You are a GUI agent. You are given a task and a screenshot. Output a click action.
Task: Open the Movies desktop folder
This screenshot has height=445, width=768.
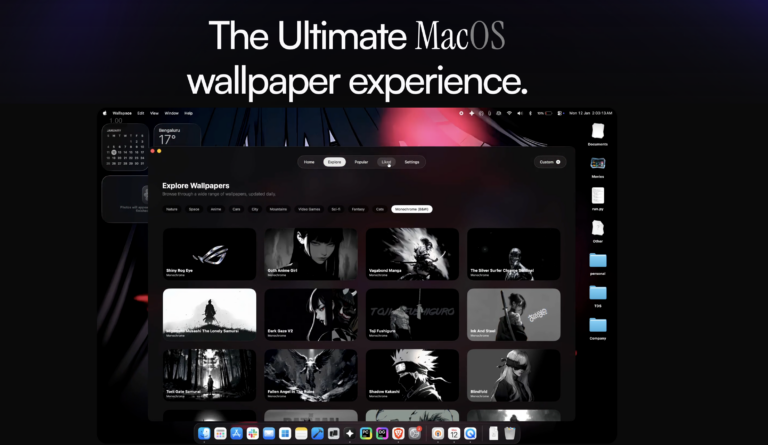pos(598,166)
